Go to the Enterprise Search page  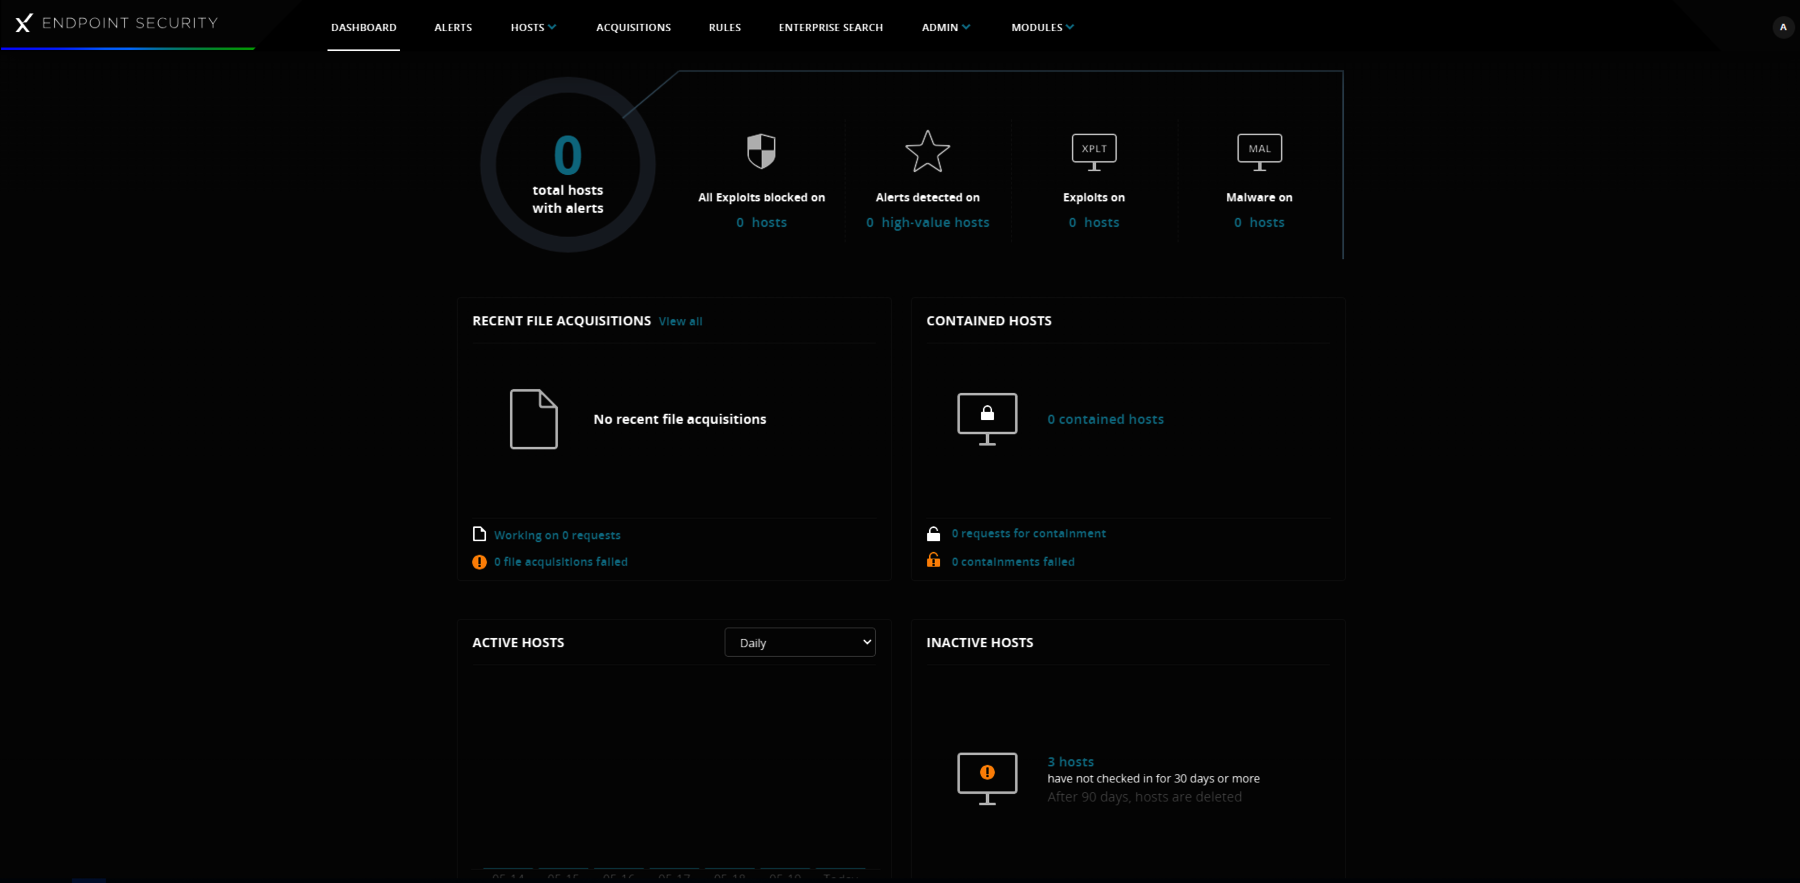(x=831, y=28)
